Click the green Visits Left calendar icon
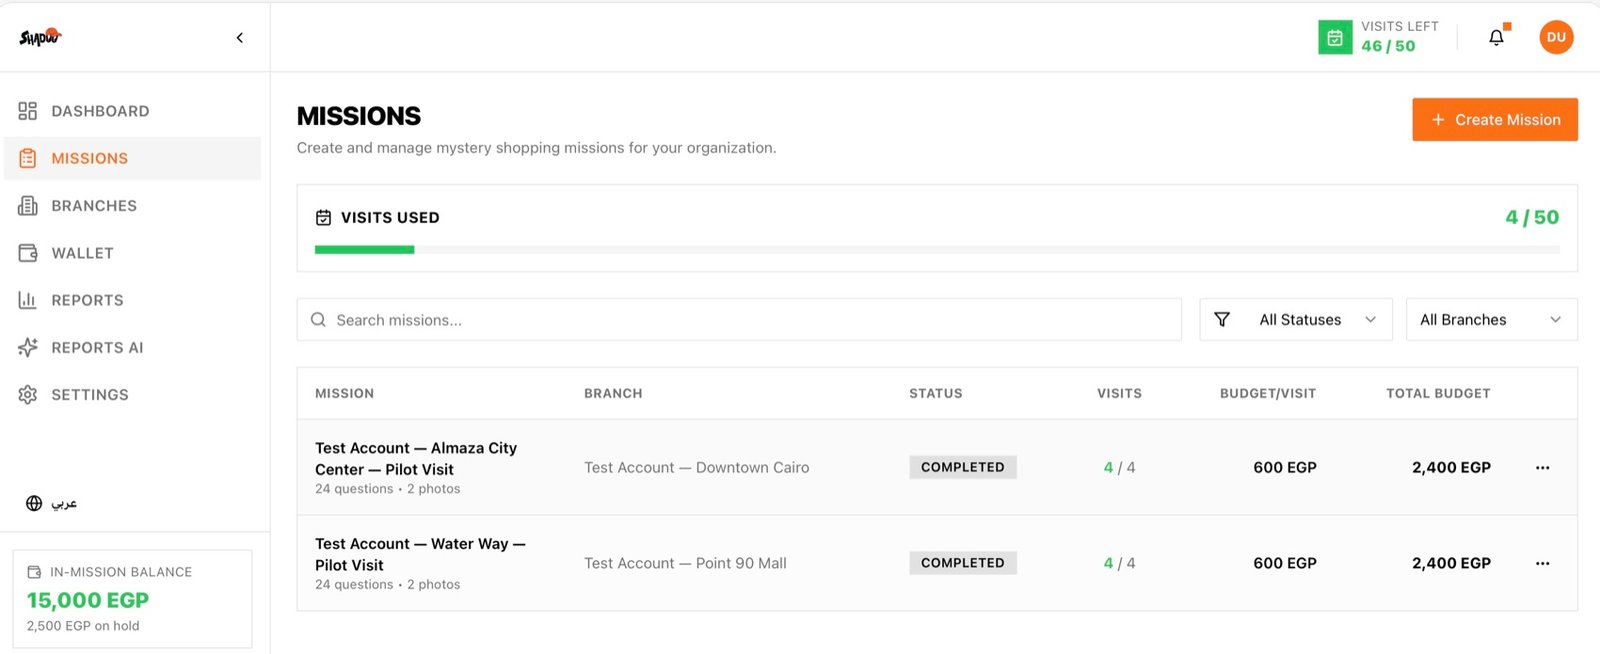This screenshot has width=1600, height=654. point(1335,38)
